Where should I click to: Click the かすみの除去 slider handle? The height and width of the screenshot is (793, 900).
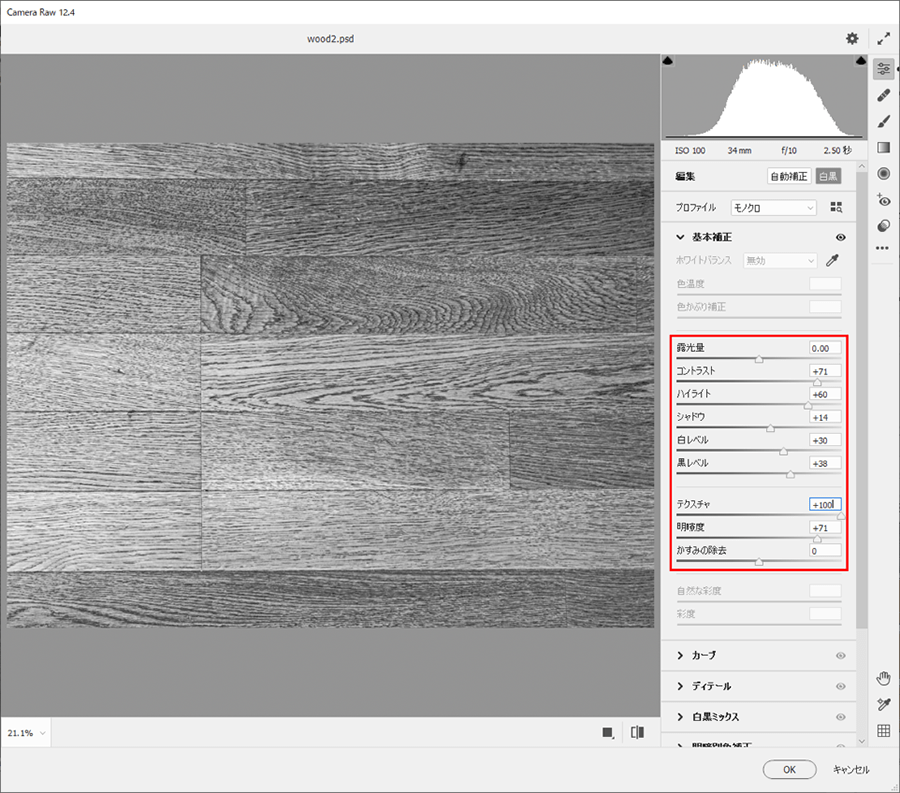pyautogui.click(x=759, y=562)
